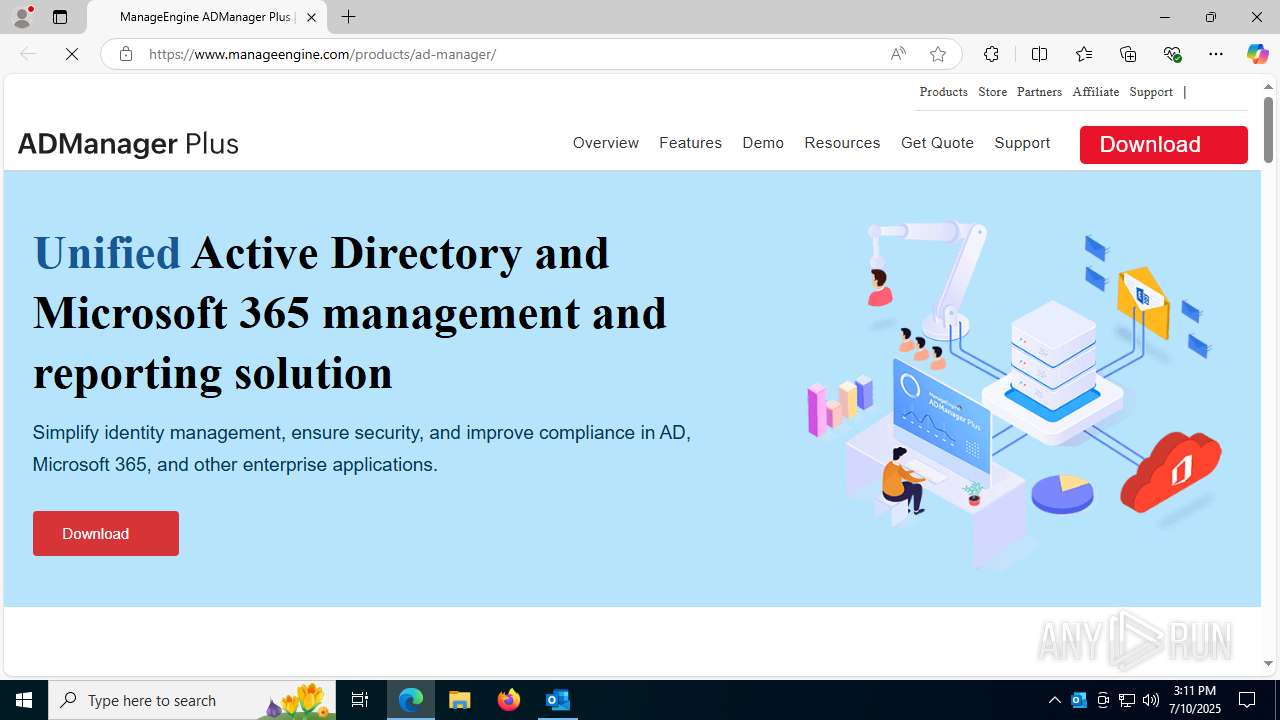Click the page scrollbar down arrow
This screenshot has height=720, width=1280.
tap(1268, 663)
